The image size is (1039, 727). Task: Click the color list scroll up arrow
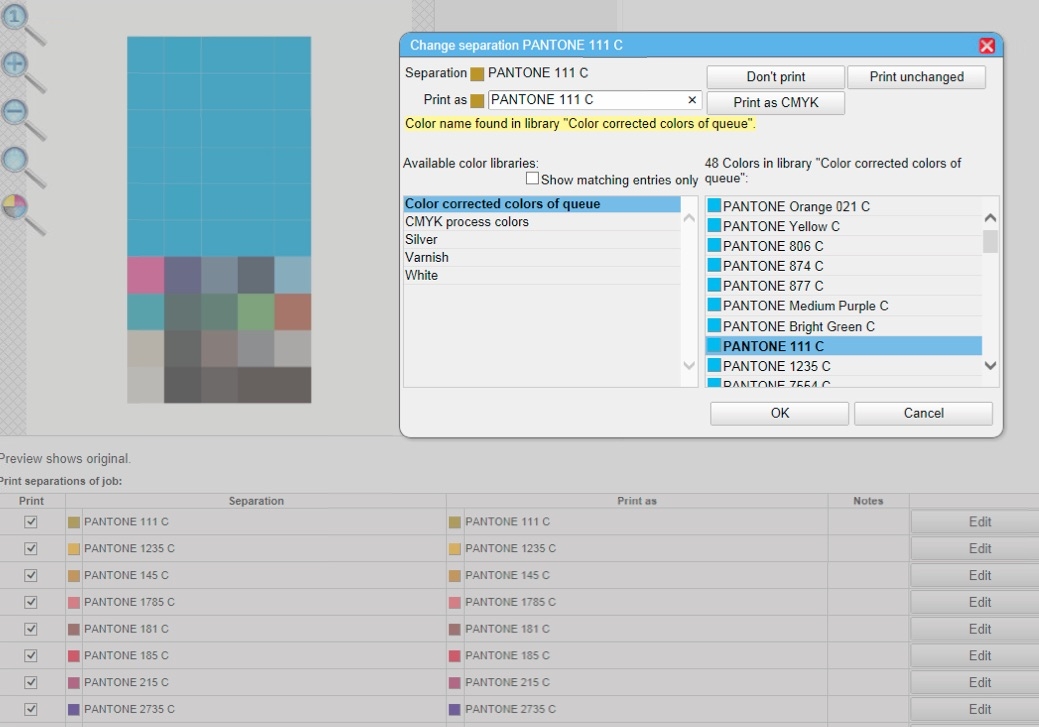coord(990,217)
